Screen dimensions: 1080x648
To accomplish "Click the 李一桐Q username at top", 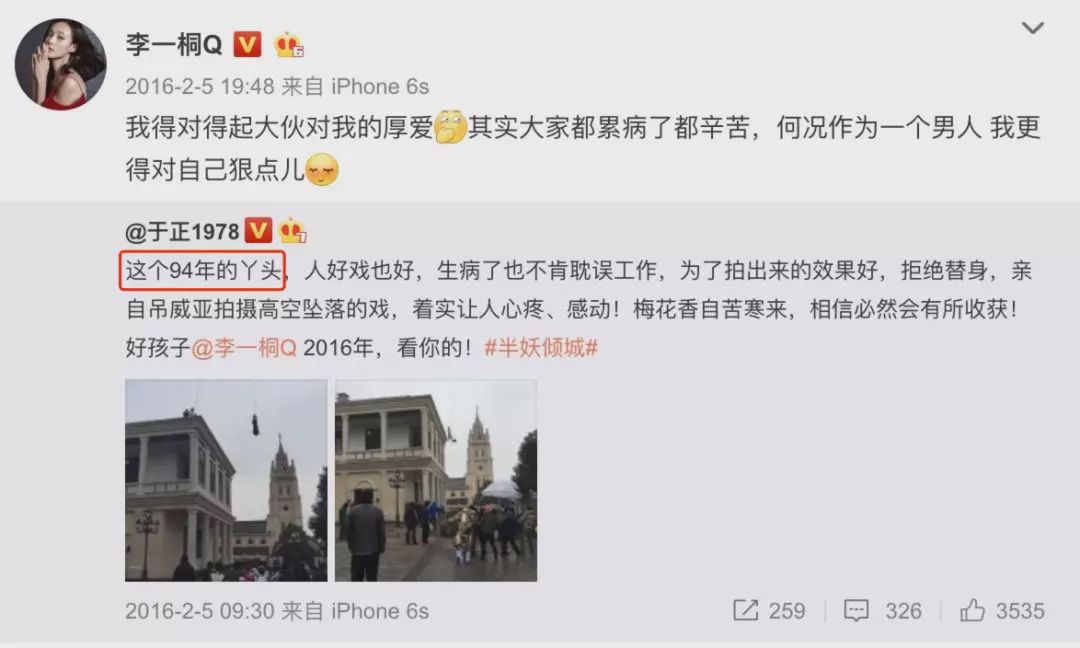I will 174,45.
